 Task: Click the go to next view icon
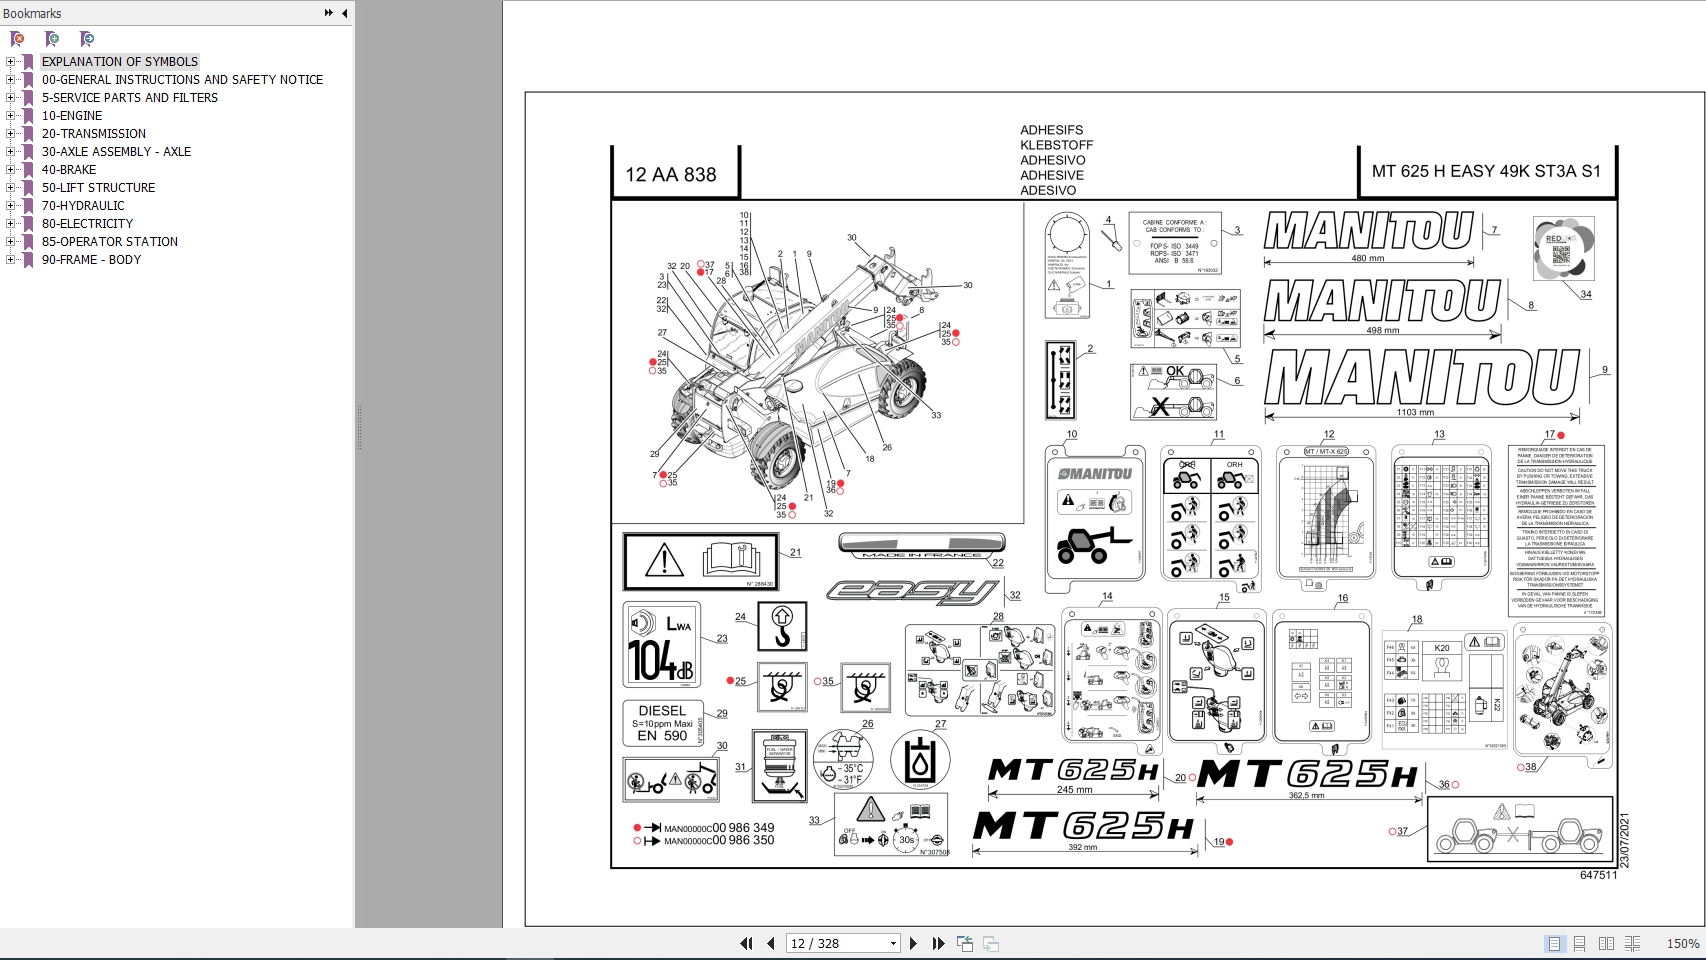991,943
